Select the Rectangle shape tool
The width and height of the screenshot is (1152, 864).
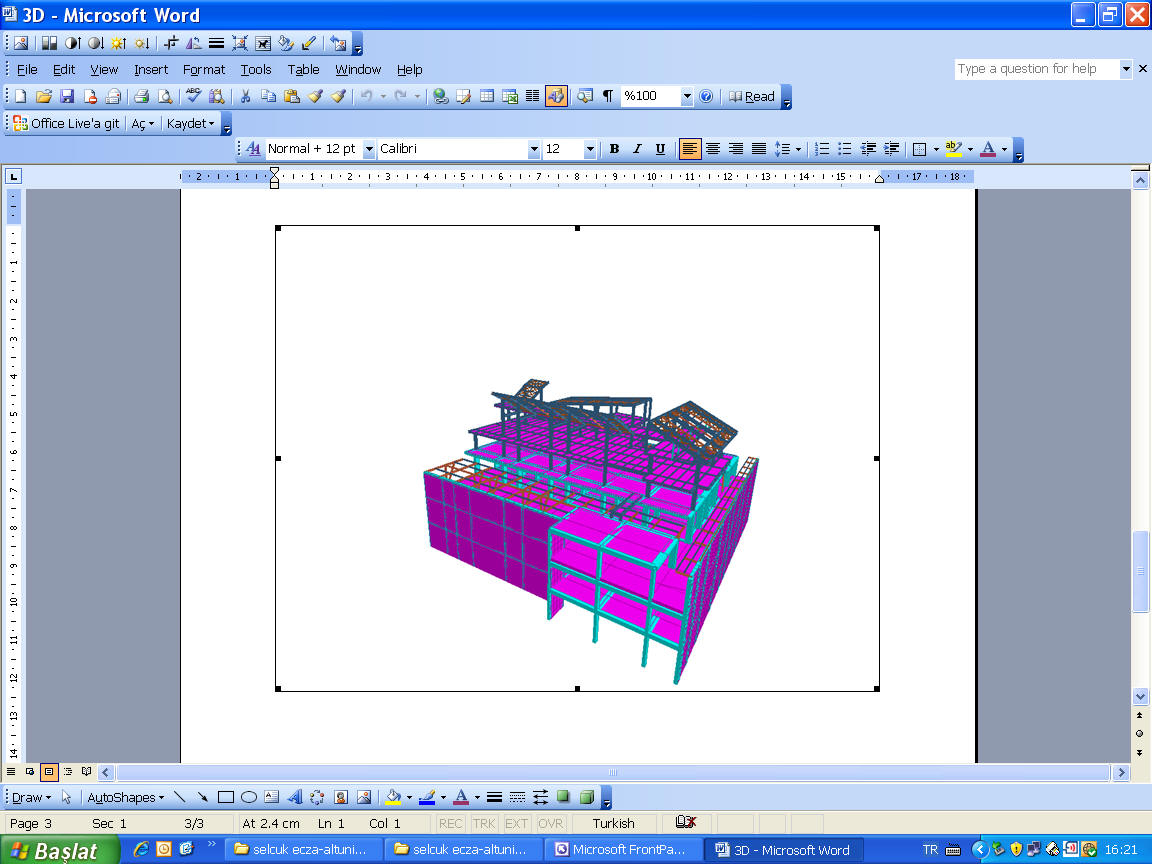tap(226, 797)
